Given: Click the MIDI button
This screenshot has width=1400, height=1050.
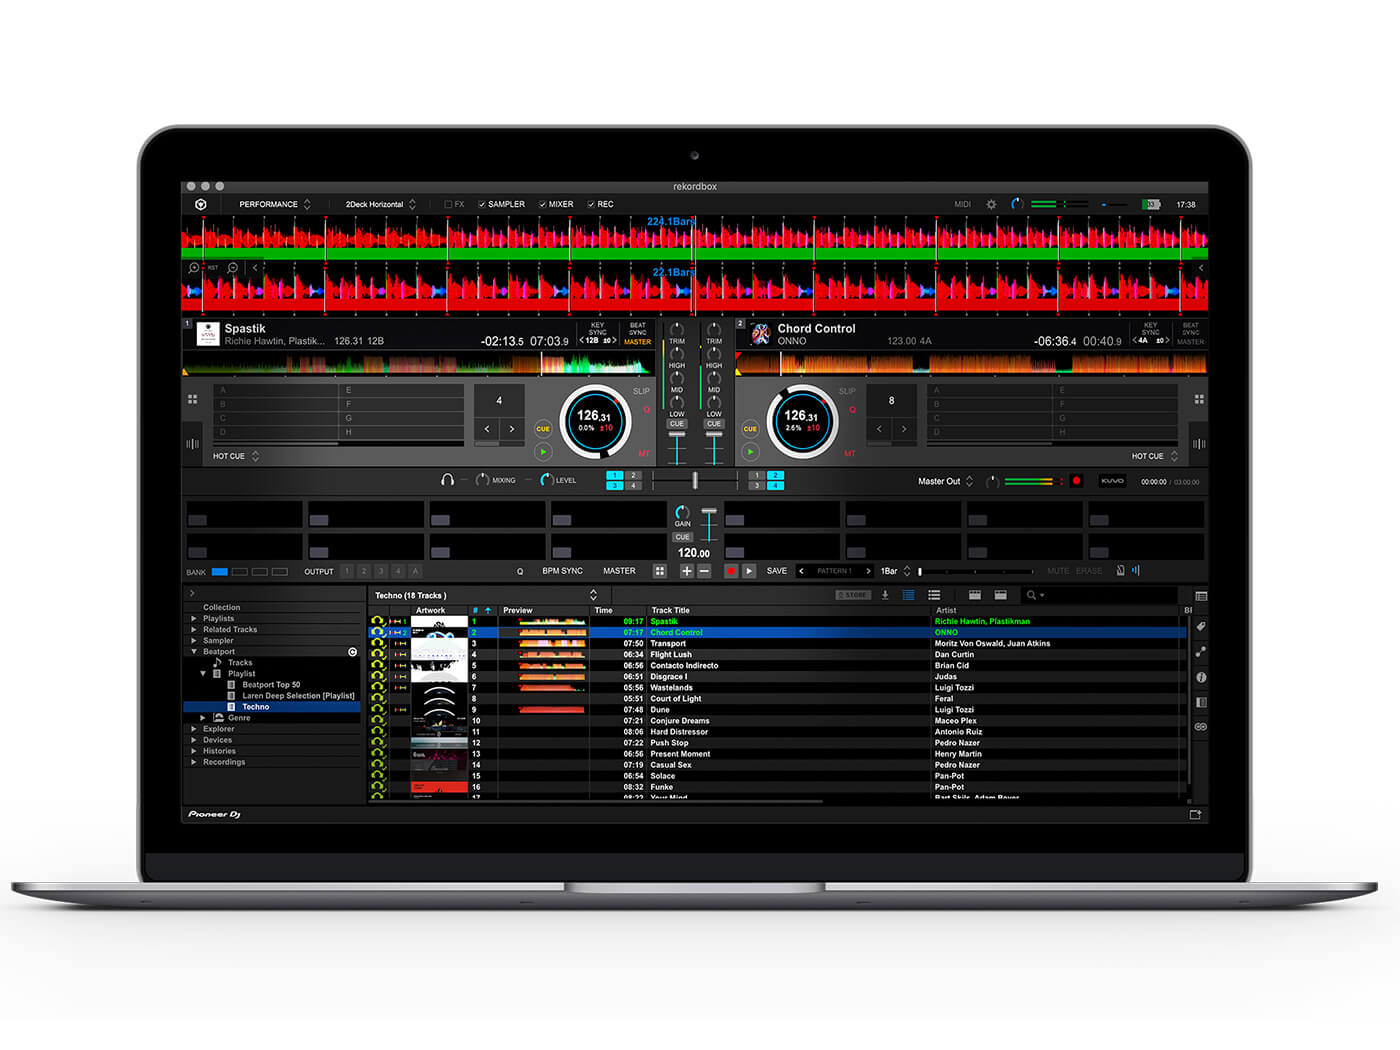Looking at the screenshot, I should 962,204.
